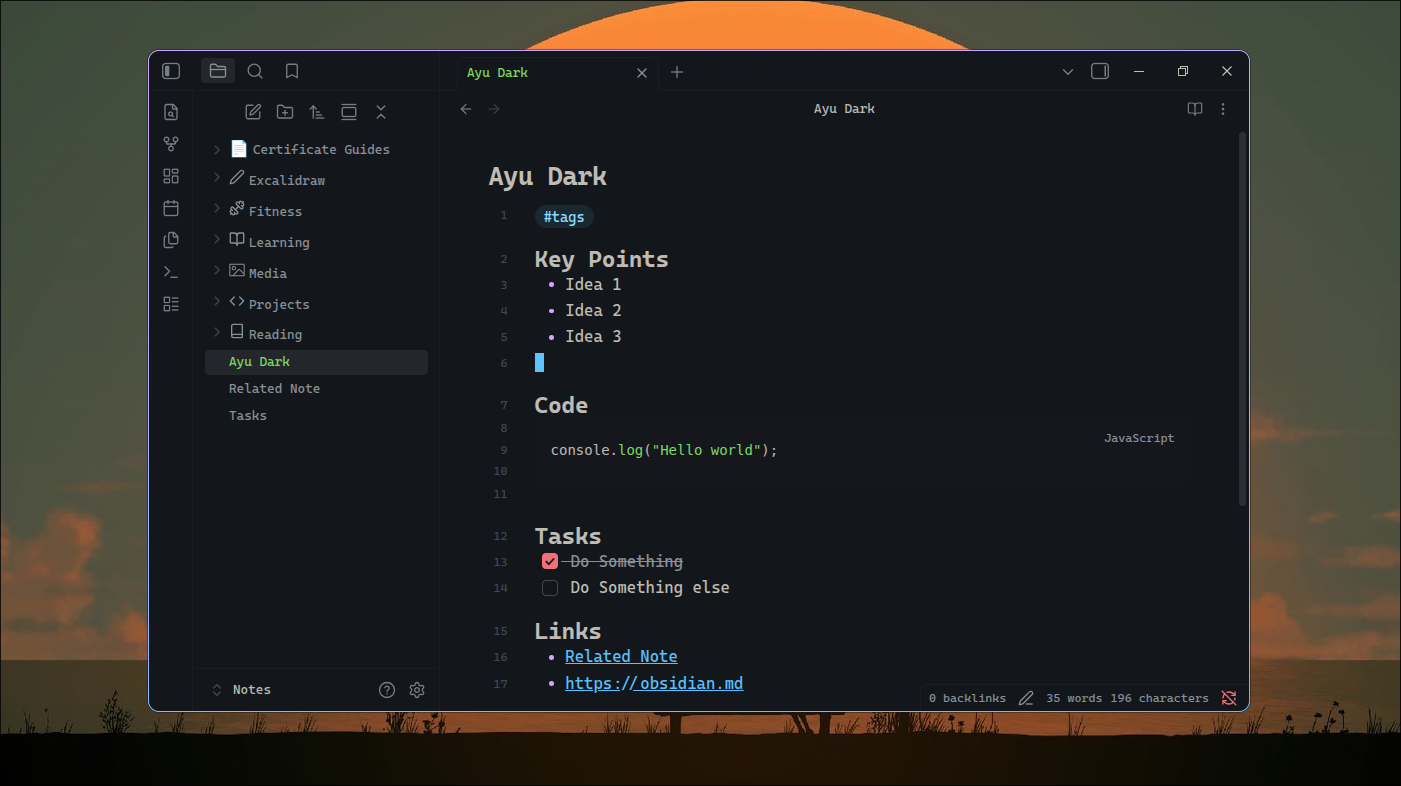The image size is (1401, 786).
Task: Toggle the left sidebar collapse icon
Action: click(x=171, y=71)
